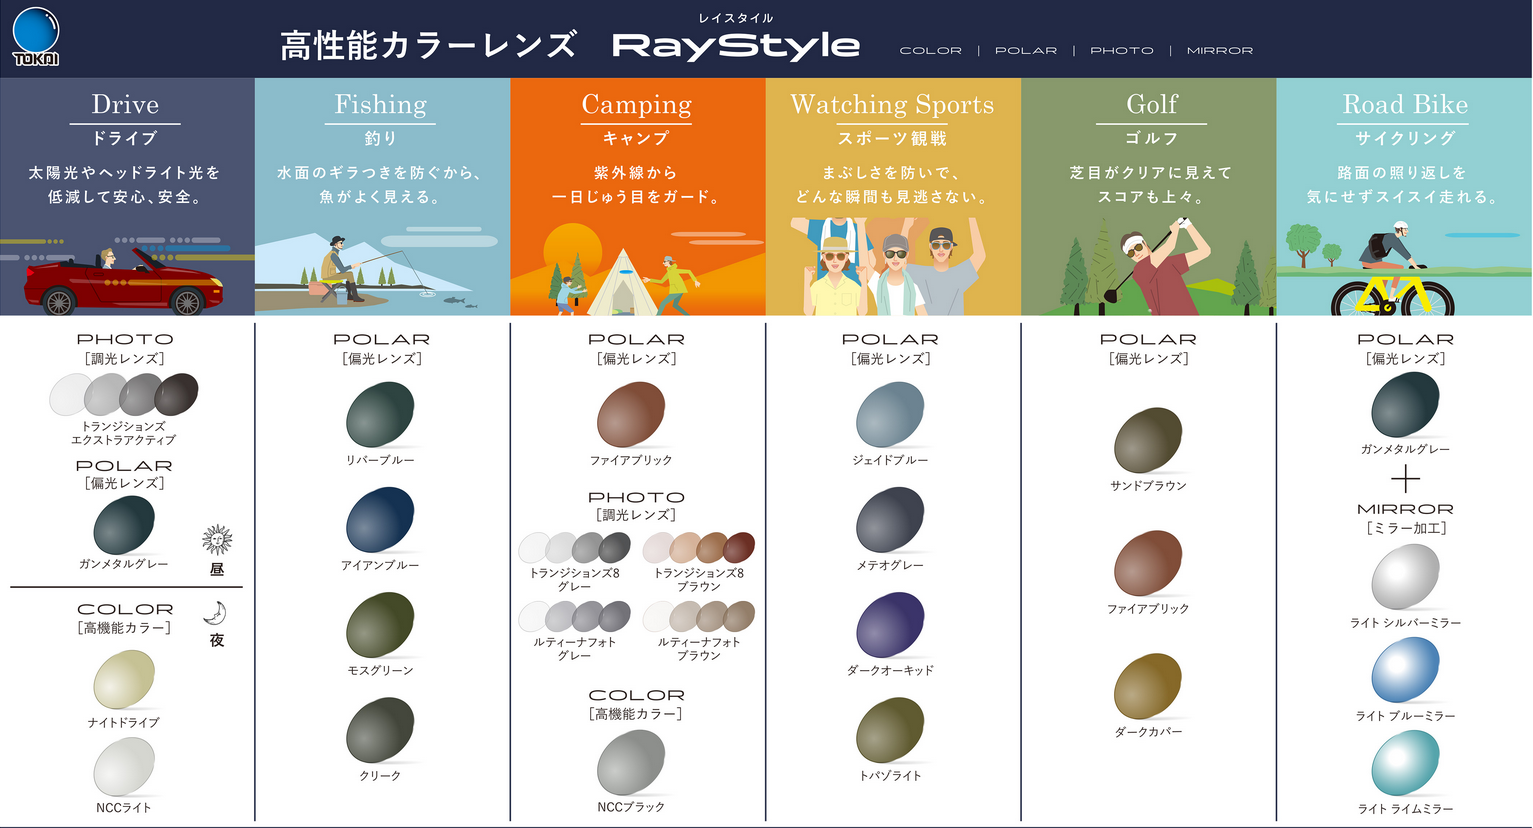Select the トランジションズ8 グレー lens set

click(x=574, y=548)
